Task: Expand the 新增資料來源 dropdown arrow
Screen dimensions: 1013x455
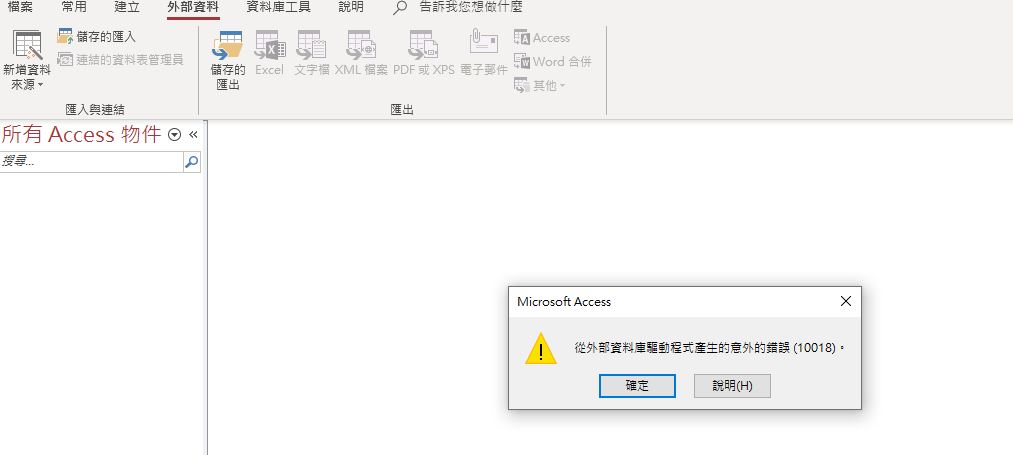Action: tap(40, 85)
